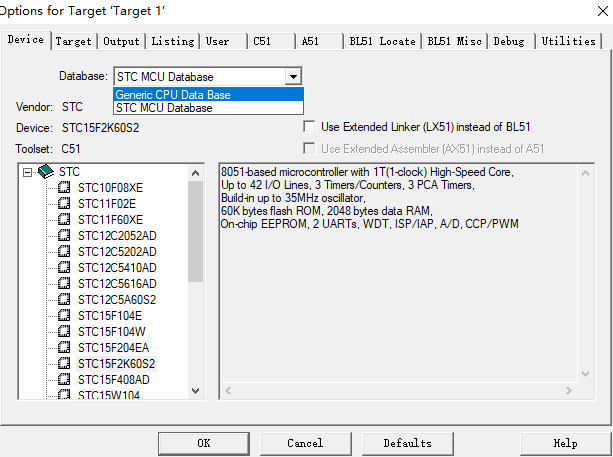Click the chip icon beside STC12C5202AD
613x457 pixels.
click(64, 251)
